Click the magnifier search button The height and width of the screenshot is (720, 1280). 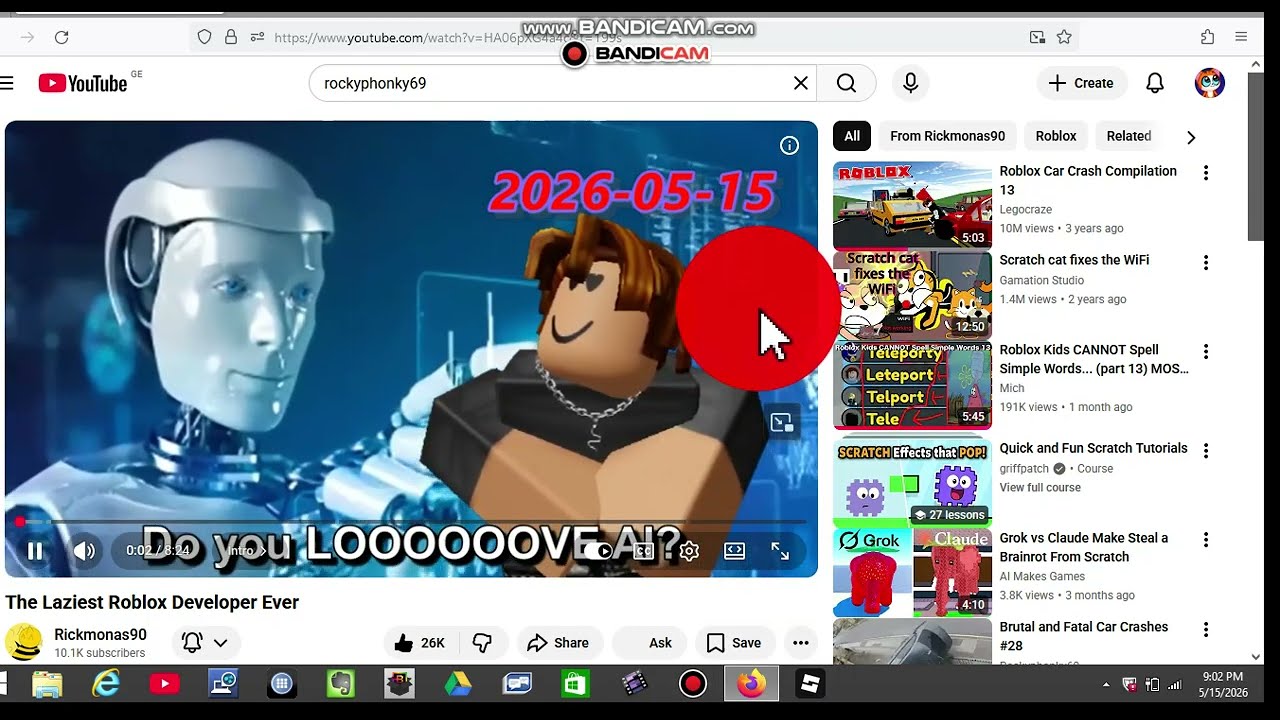click(846, 83)
